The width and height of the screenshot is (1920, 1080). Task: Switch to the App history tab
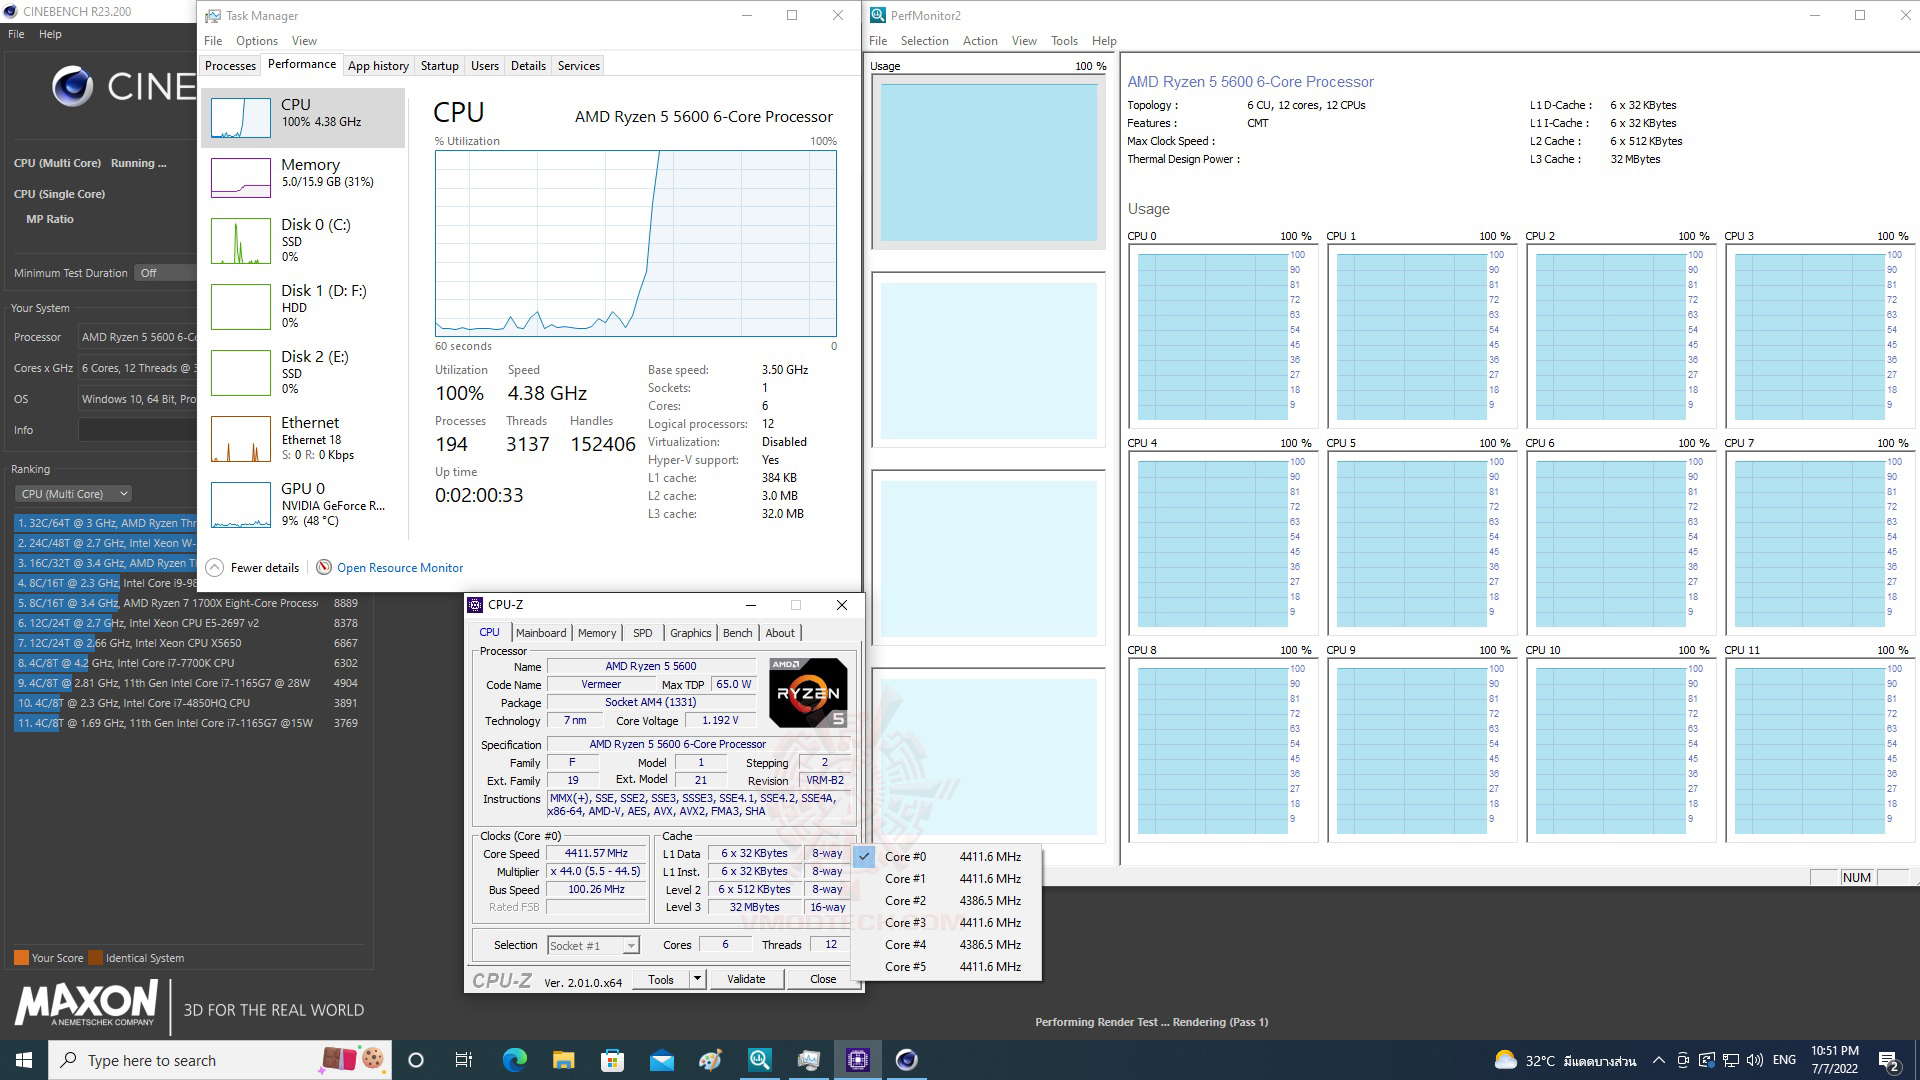coord(378,66)
